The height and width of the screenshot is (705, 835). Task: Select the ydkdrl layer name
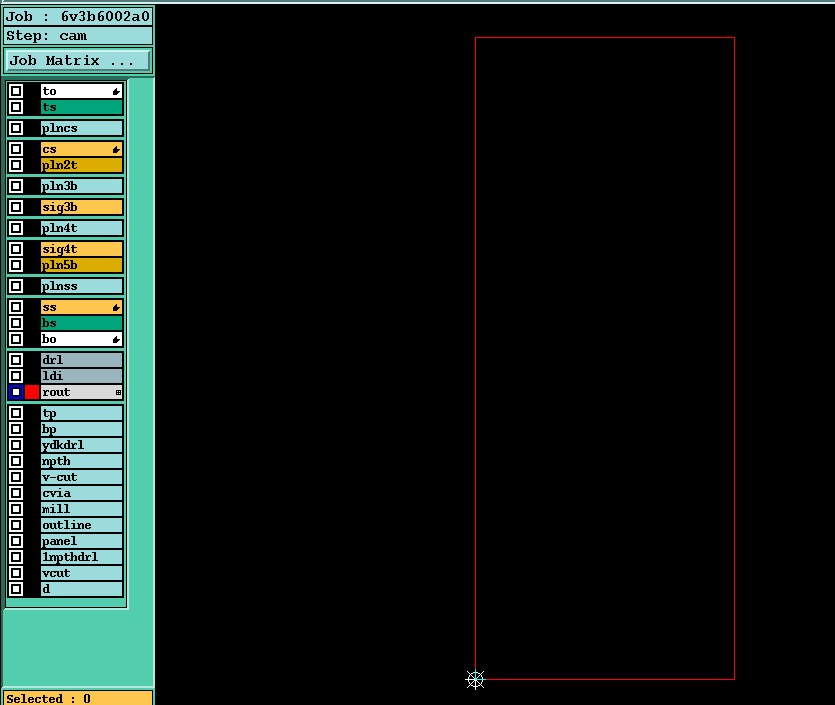82,445
